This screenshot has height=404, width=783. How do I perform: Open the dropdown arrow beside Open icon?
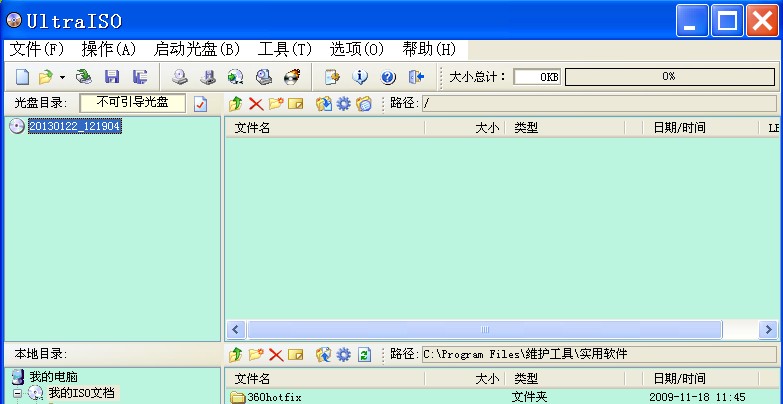62,77
